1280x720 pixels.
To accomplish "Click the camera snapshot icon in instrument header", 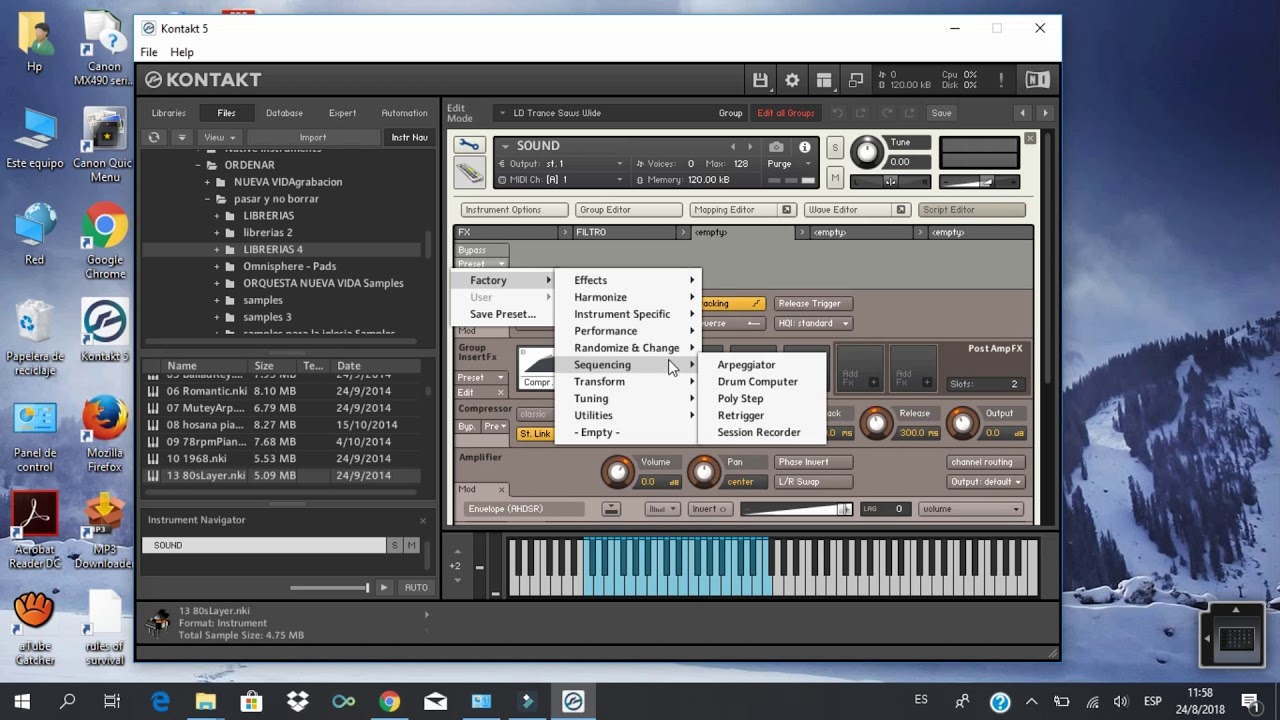I will coord(776,146).
